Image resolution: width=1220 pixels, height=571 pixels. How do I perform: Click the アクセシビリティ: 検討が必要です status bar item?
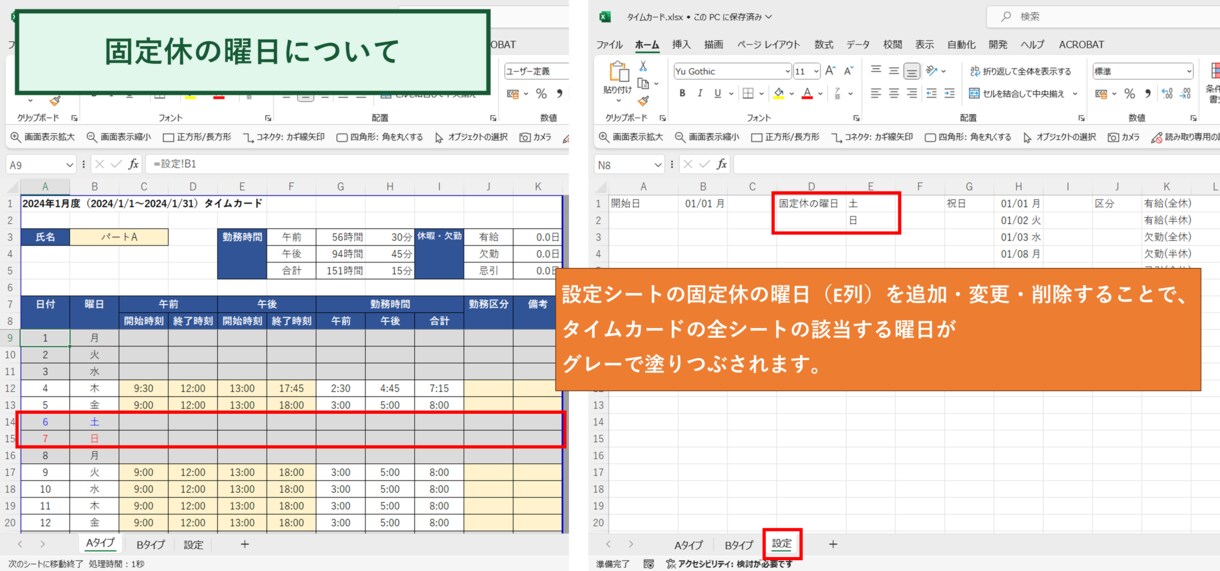730,564
